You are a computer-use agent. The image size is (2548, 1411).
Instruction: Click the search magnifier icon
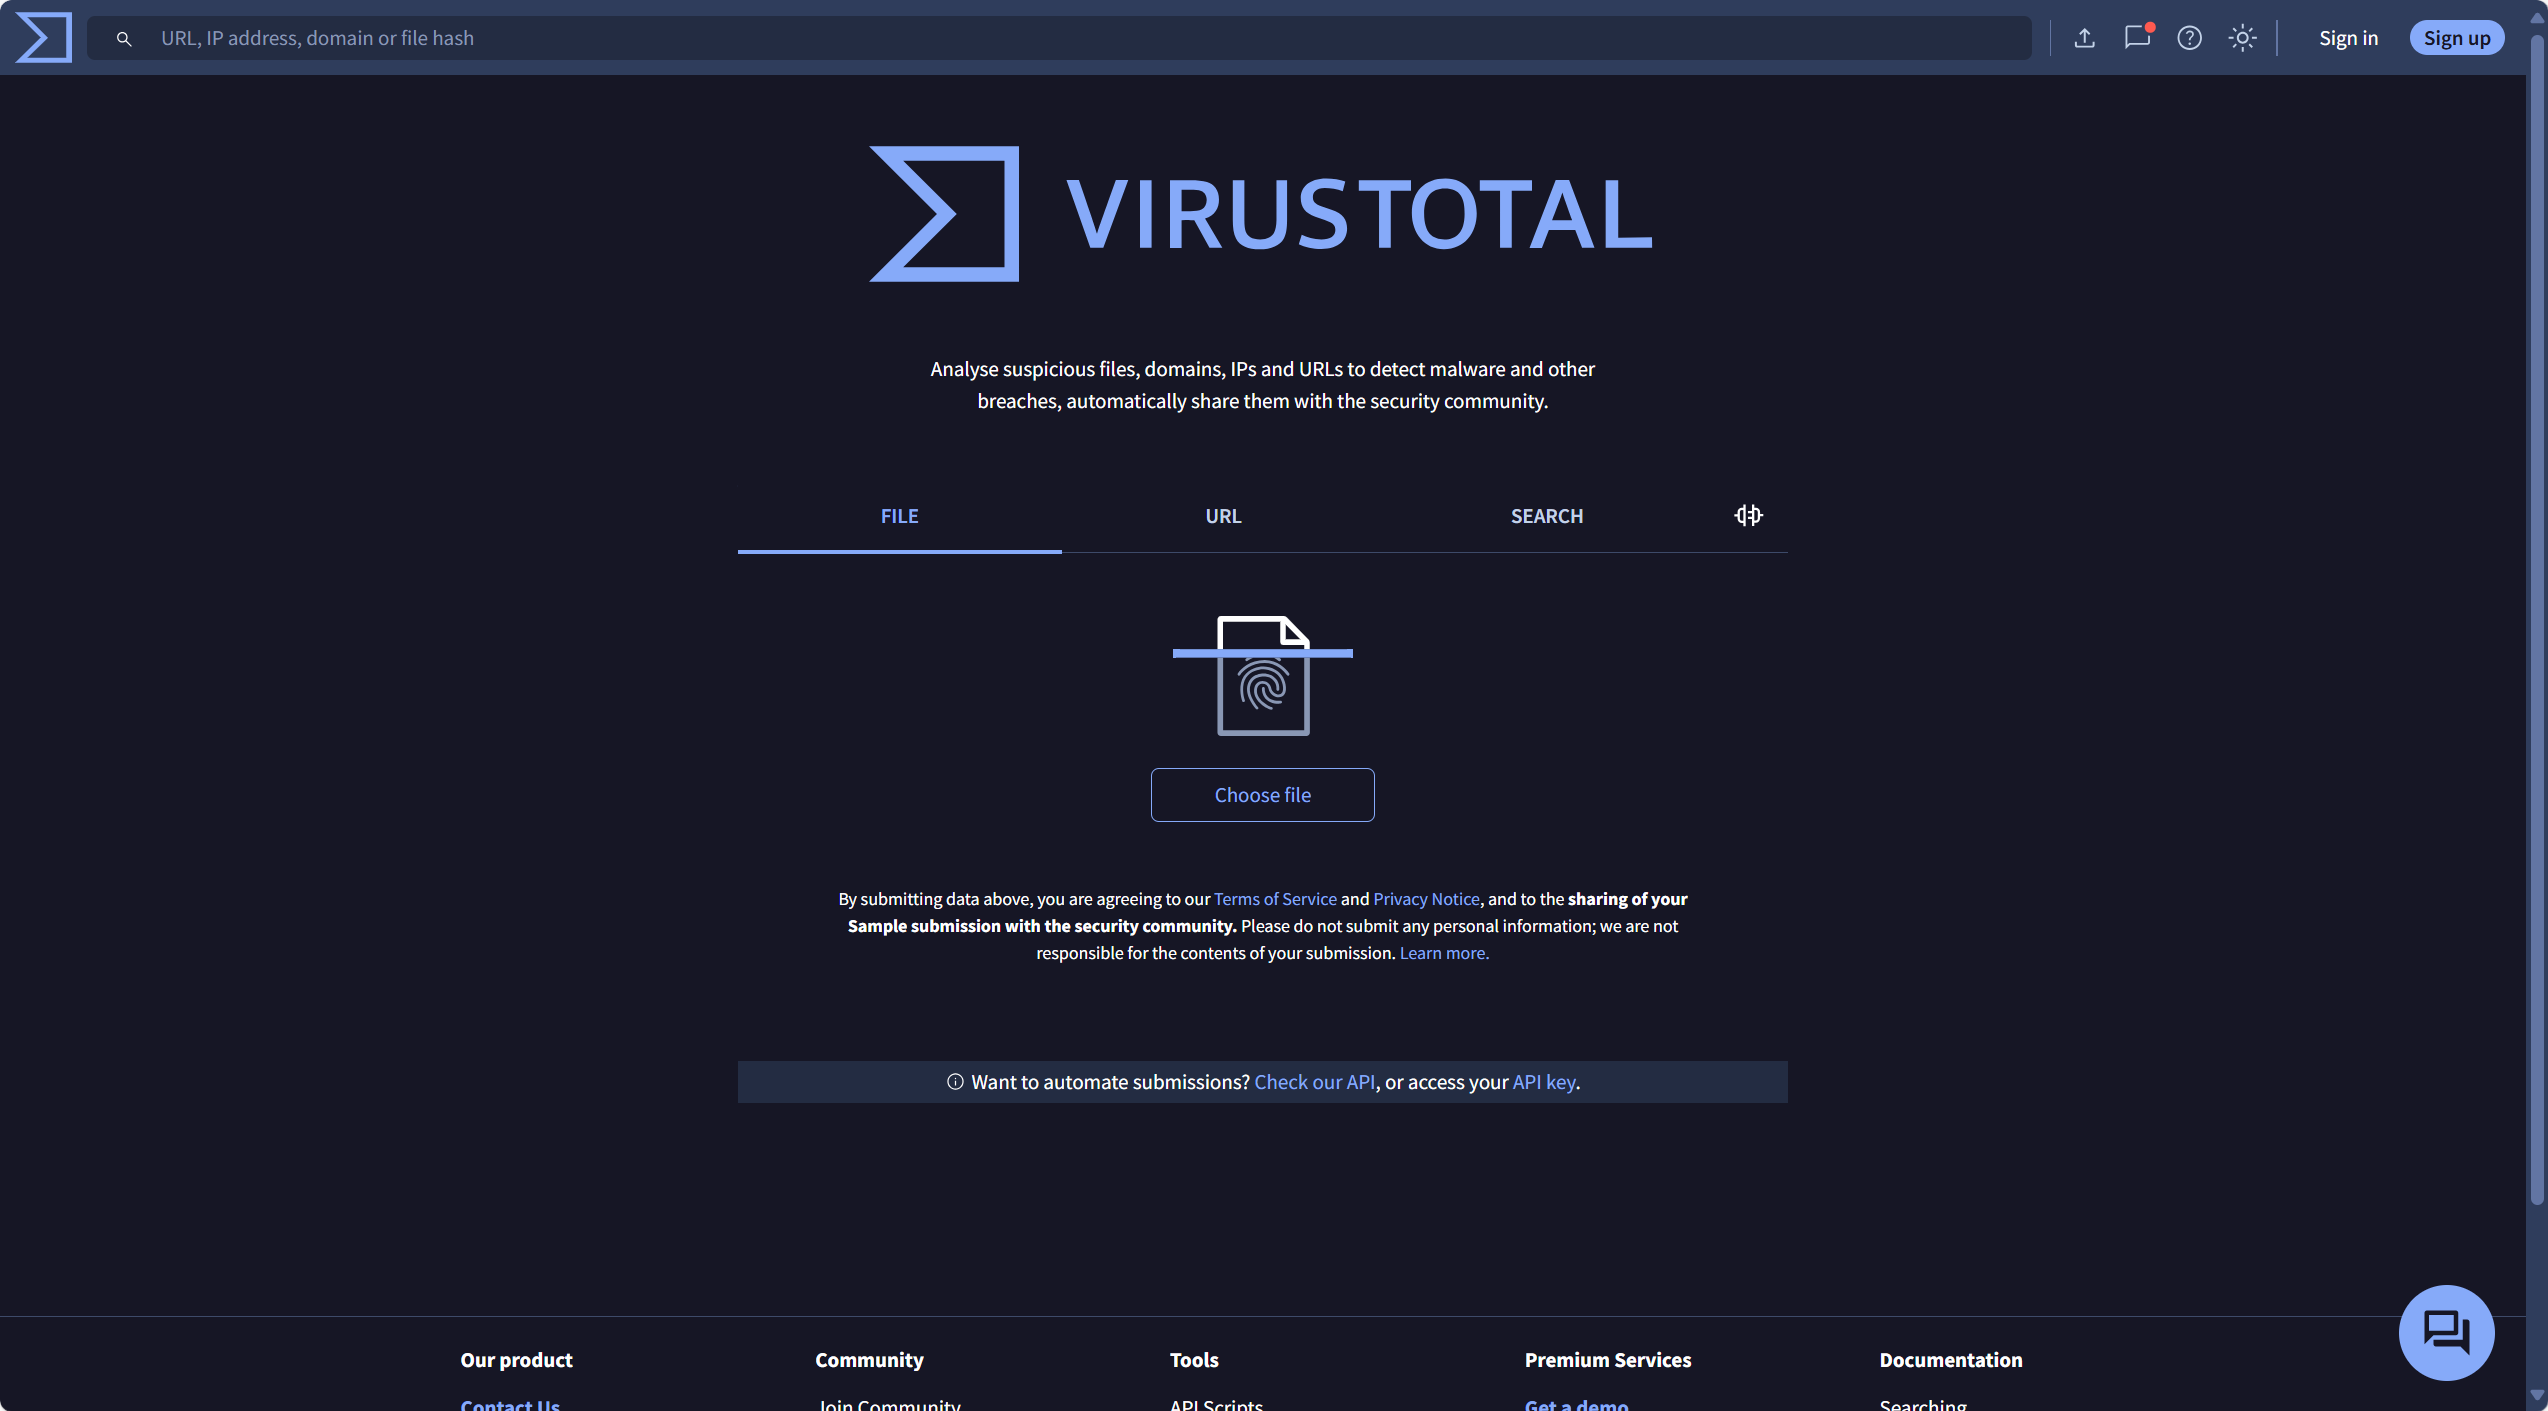124,38
